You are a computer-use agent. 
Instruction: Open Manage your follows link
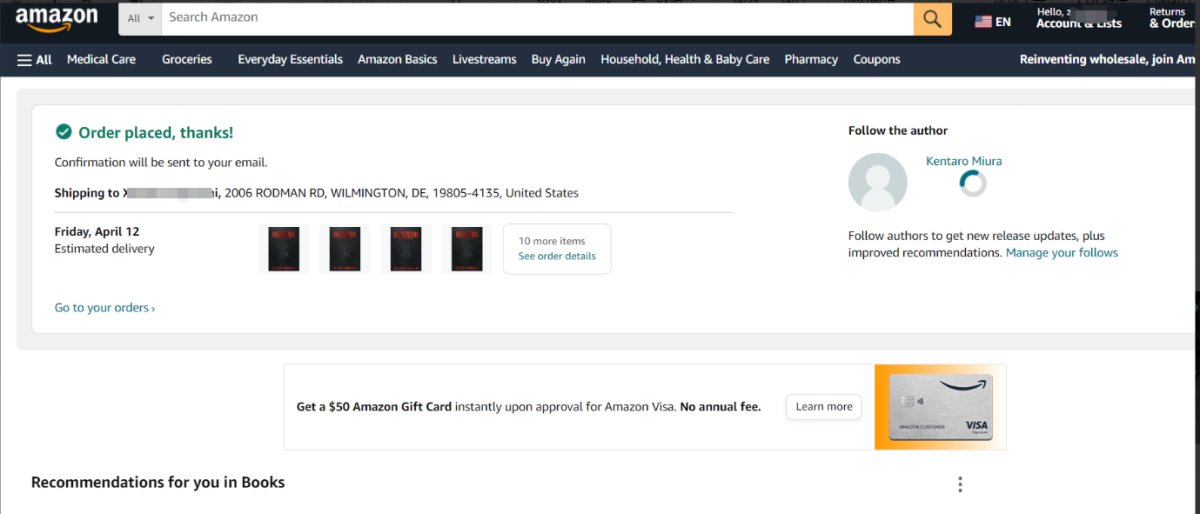tap(1062, 253)
